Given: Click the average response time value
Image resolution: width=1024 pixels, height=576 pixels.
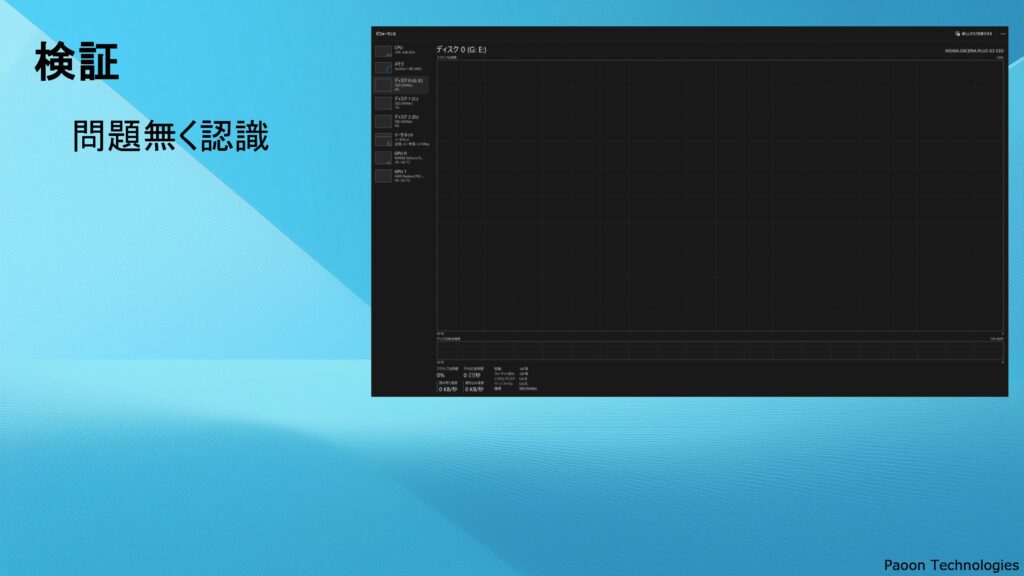Looking at the screenshot, I should pyautogui.click(x=471, y=375).
